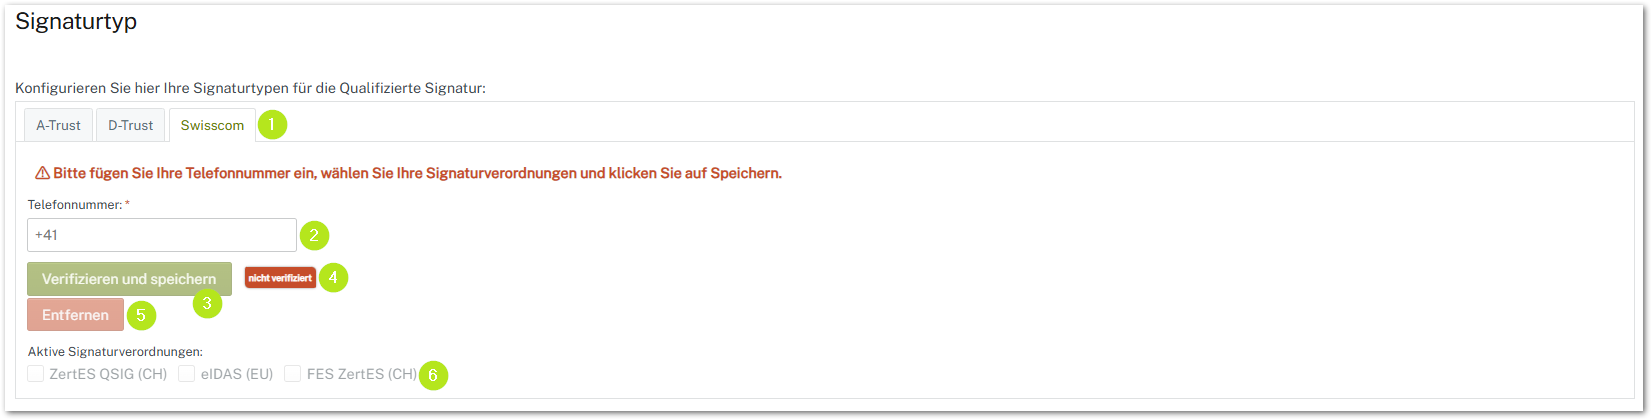Select the Swisscom tab
The image size is (1652, 420).
212,125
